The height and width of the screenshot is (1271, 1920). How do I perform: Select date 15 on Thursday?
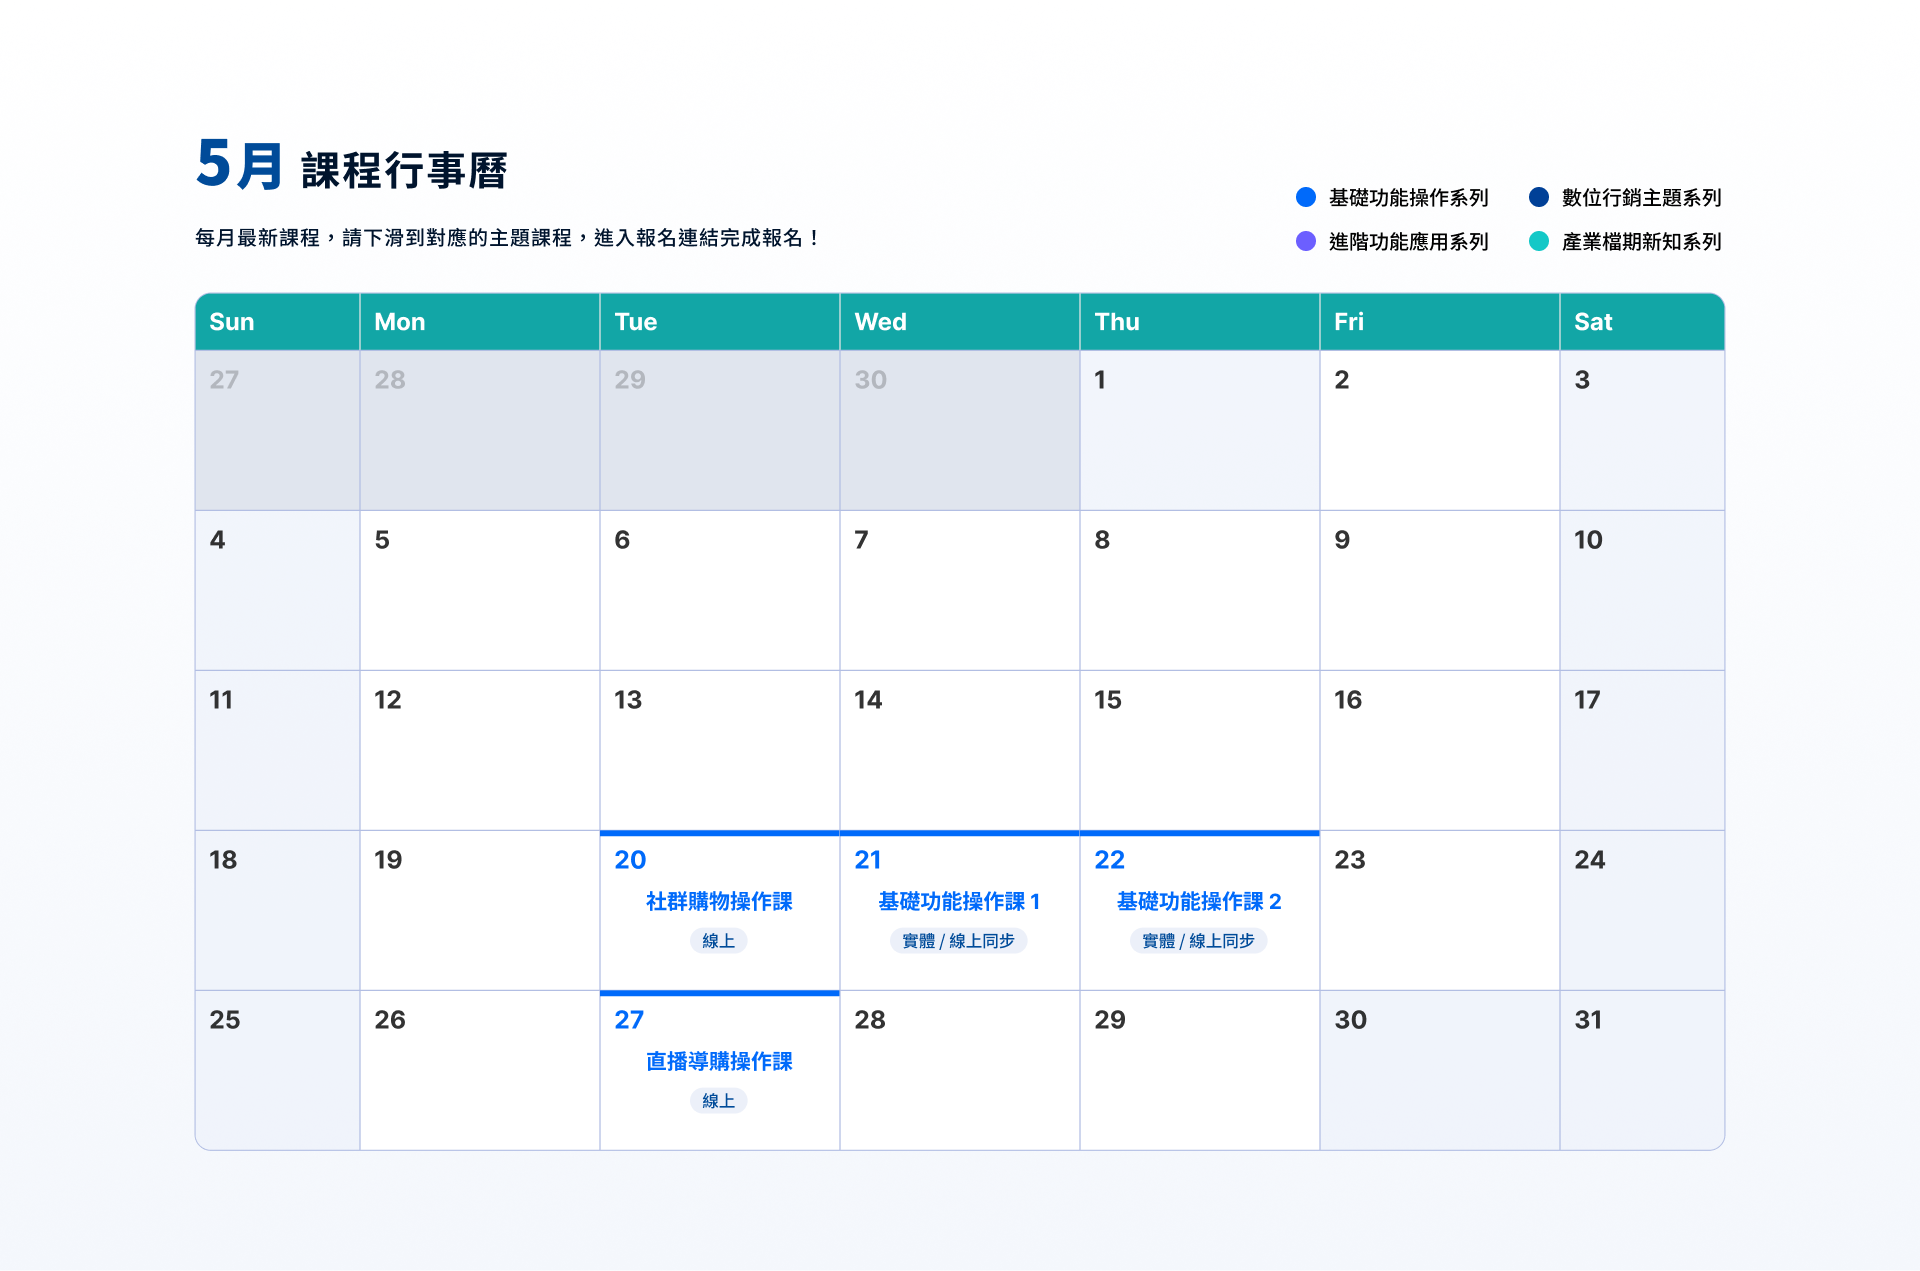point(1108,700)
